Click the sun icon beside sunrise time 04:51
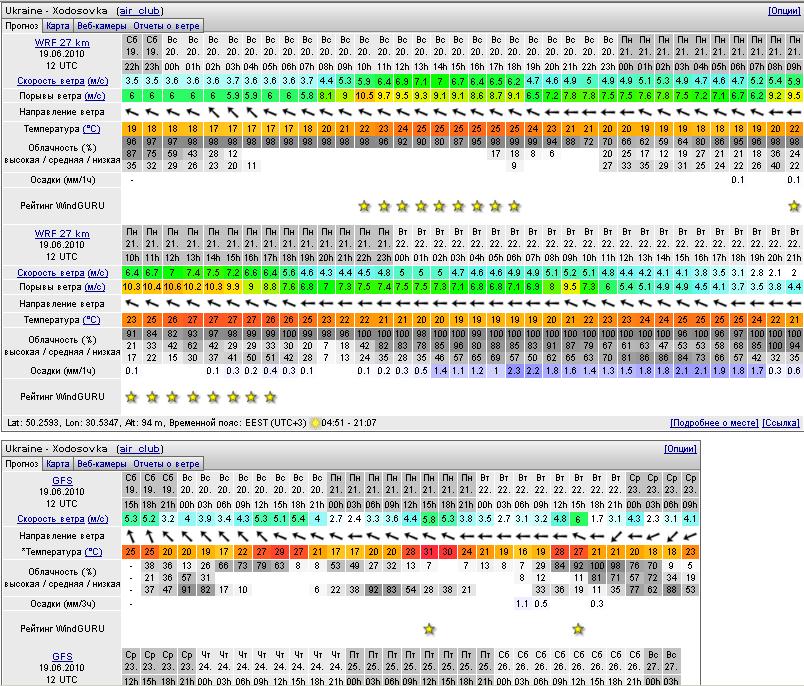The image size is (804, 686). (x=316, y=423)
